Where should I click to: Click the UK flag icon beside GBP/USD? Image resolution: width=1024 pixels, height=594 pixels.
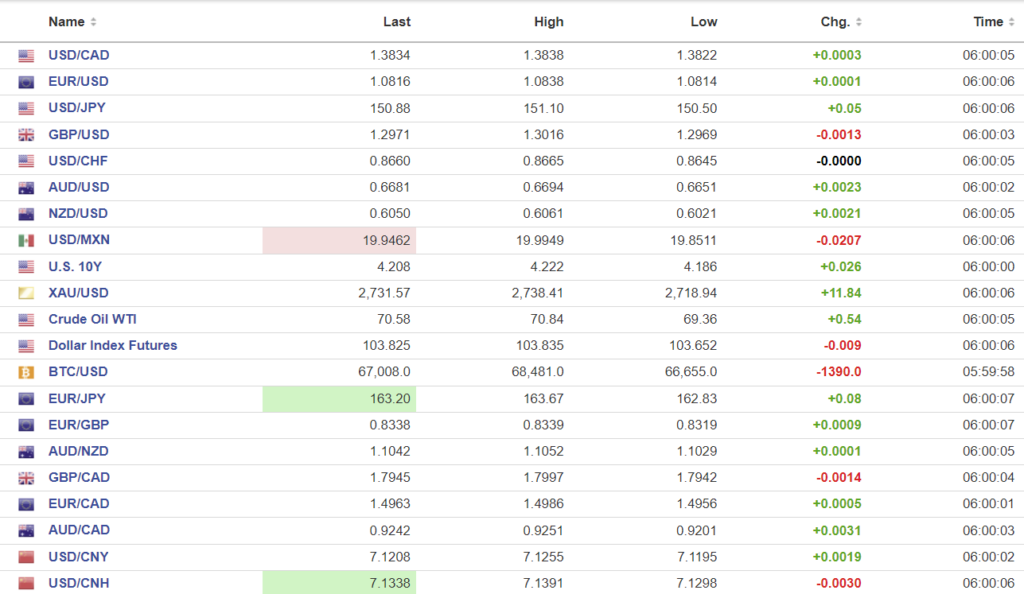[x=26, y=135]
